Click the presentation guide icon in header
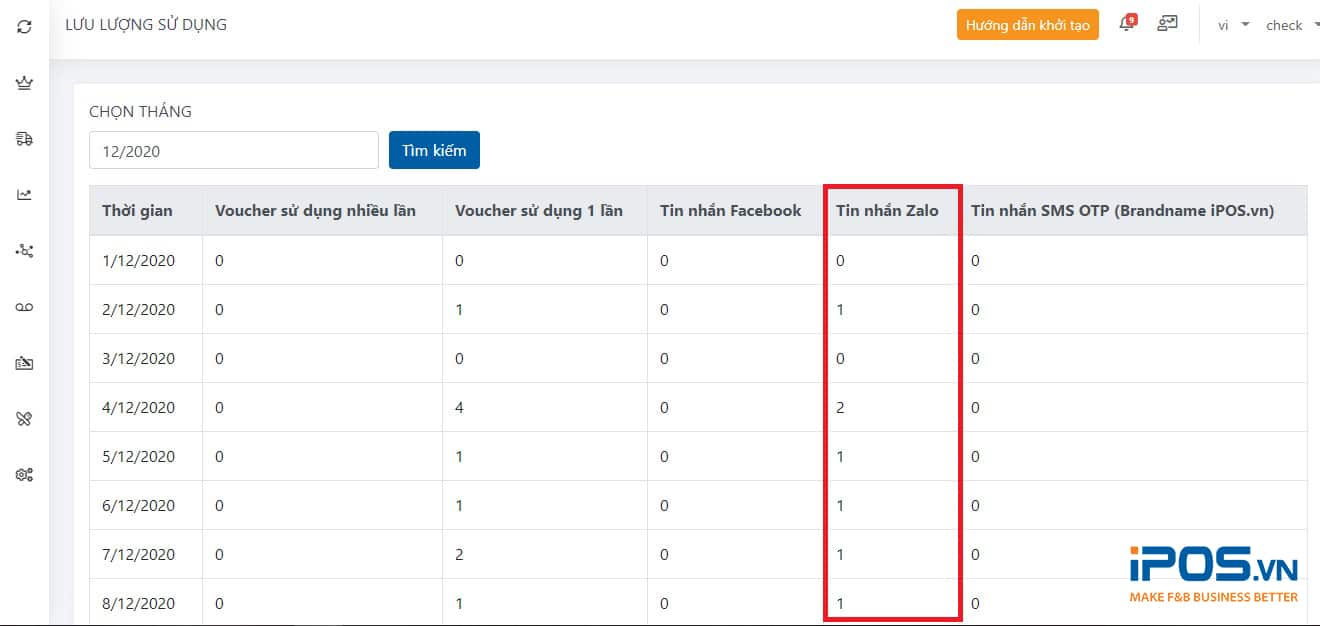Image resolution: width=1320 pixels, height=626 pixels. [1167, 24]
